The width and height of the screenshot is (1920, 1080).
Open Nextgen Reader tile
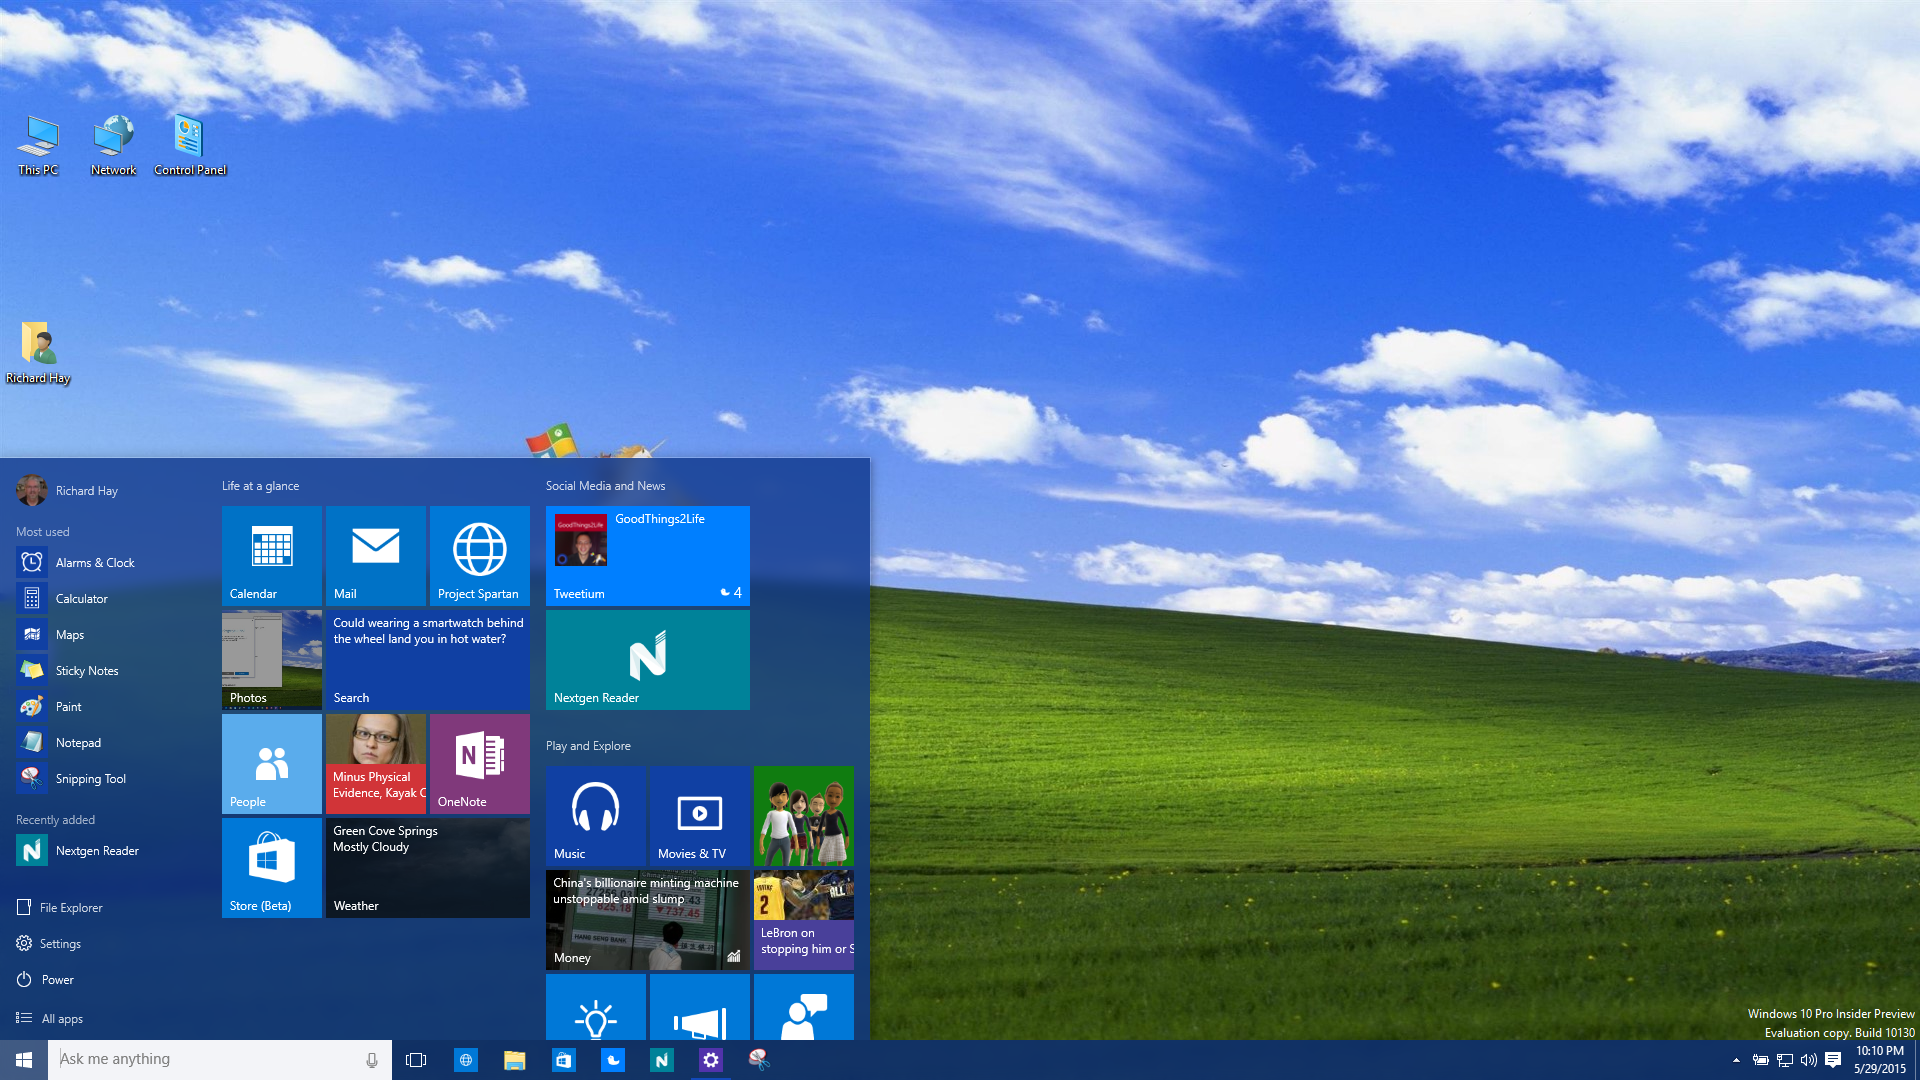(647, 659)
